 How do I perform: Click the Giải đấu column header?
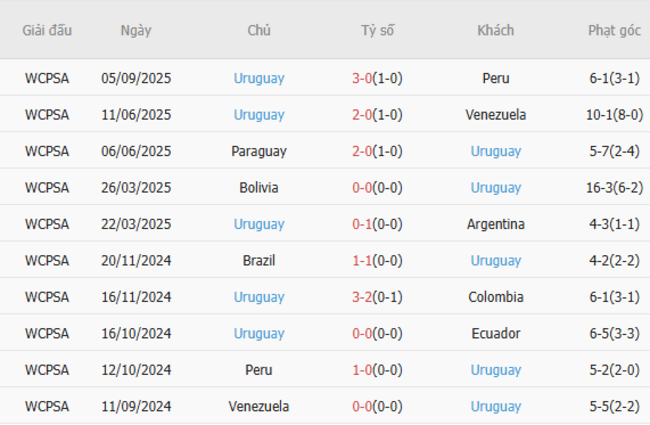pyautogui.click(x=47, y=30)
